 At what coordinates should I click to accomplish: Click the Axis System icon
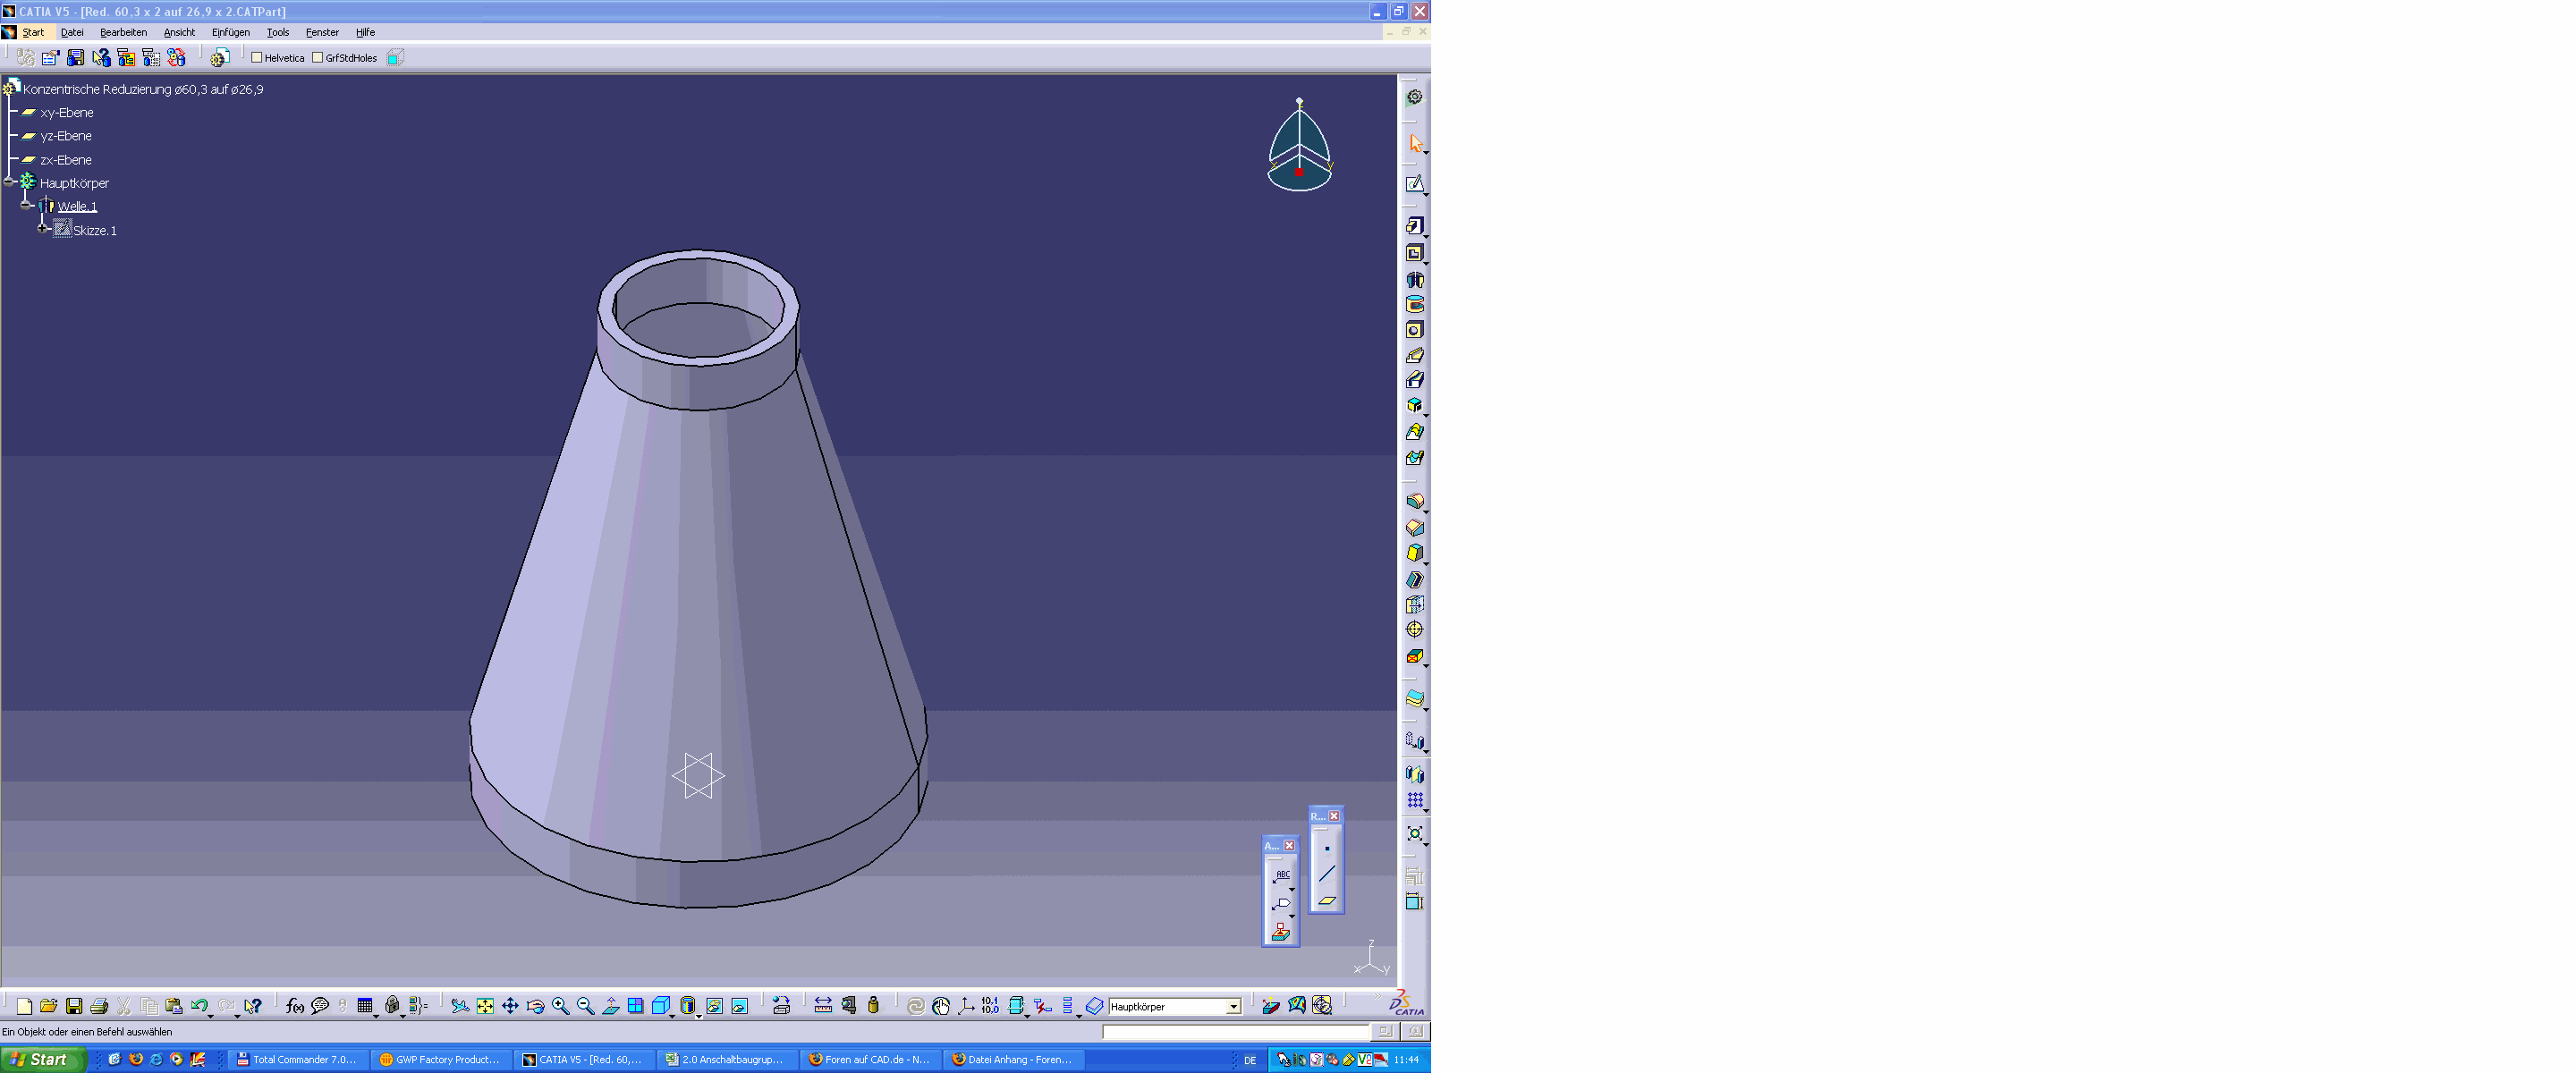pyautogui.click(x=966, y=1006)
